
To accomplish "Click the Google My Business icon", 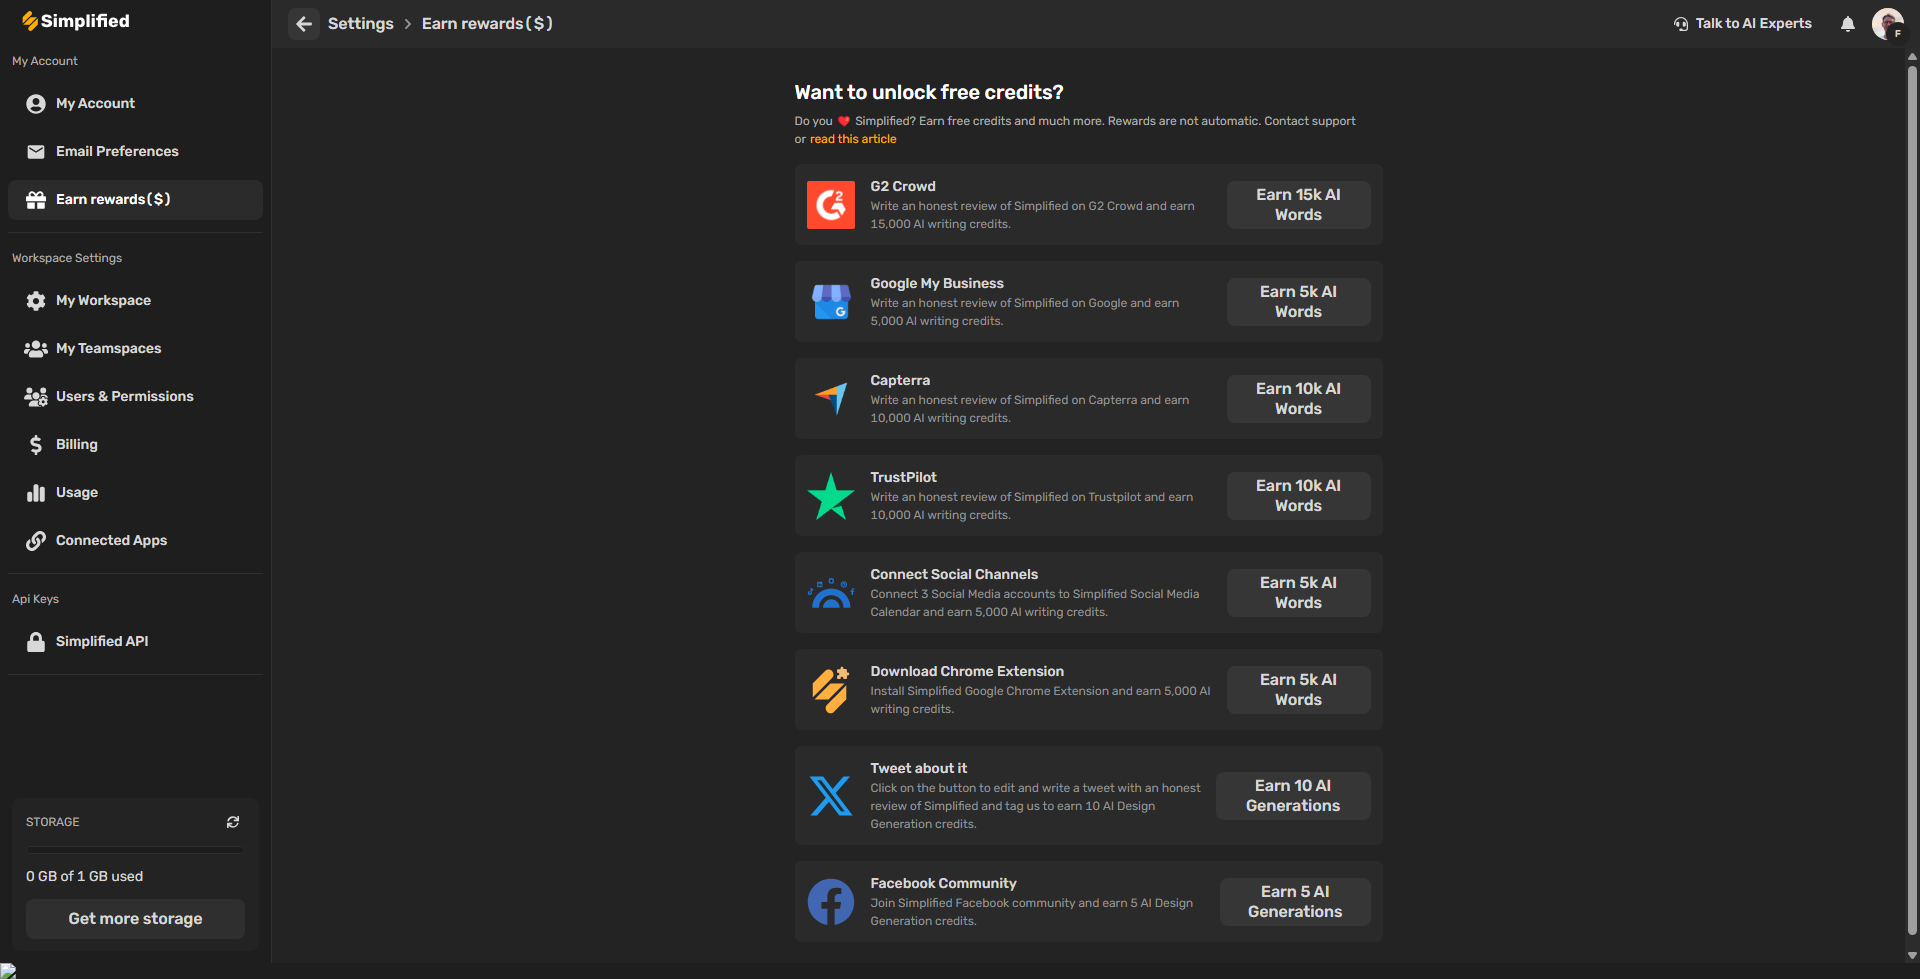I will click(x=831, y=302).
